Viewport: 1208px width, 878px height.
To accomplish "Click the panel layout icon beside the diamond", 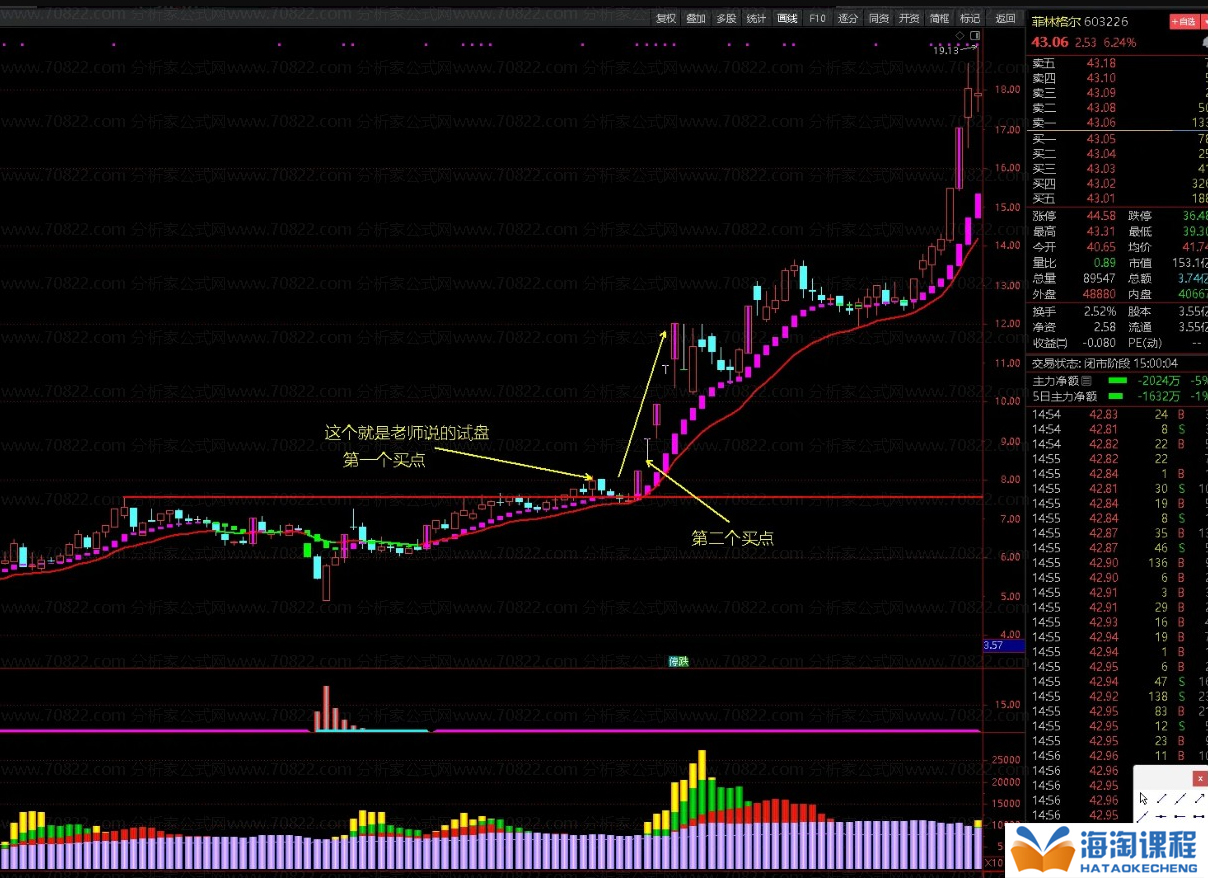I will coord(975,36).
